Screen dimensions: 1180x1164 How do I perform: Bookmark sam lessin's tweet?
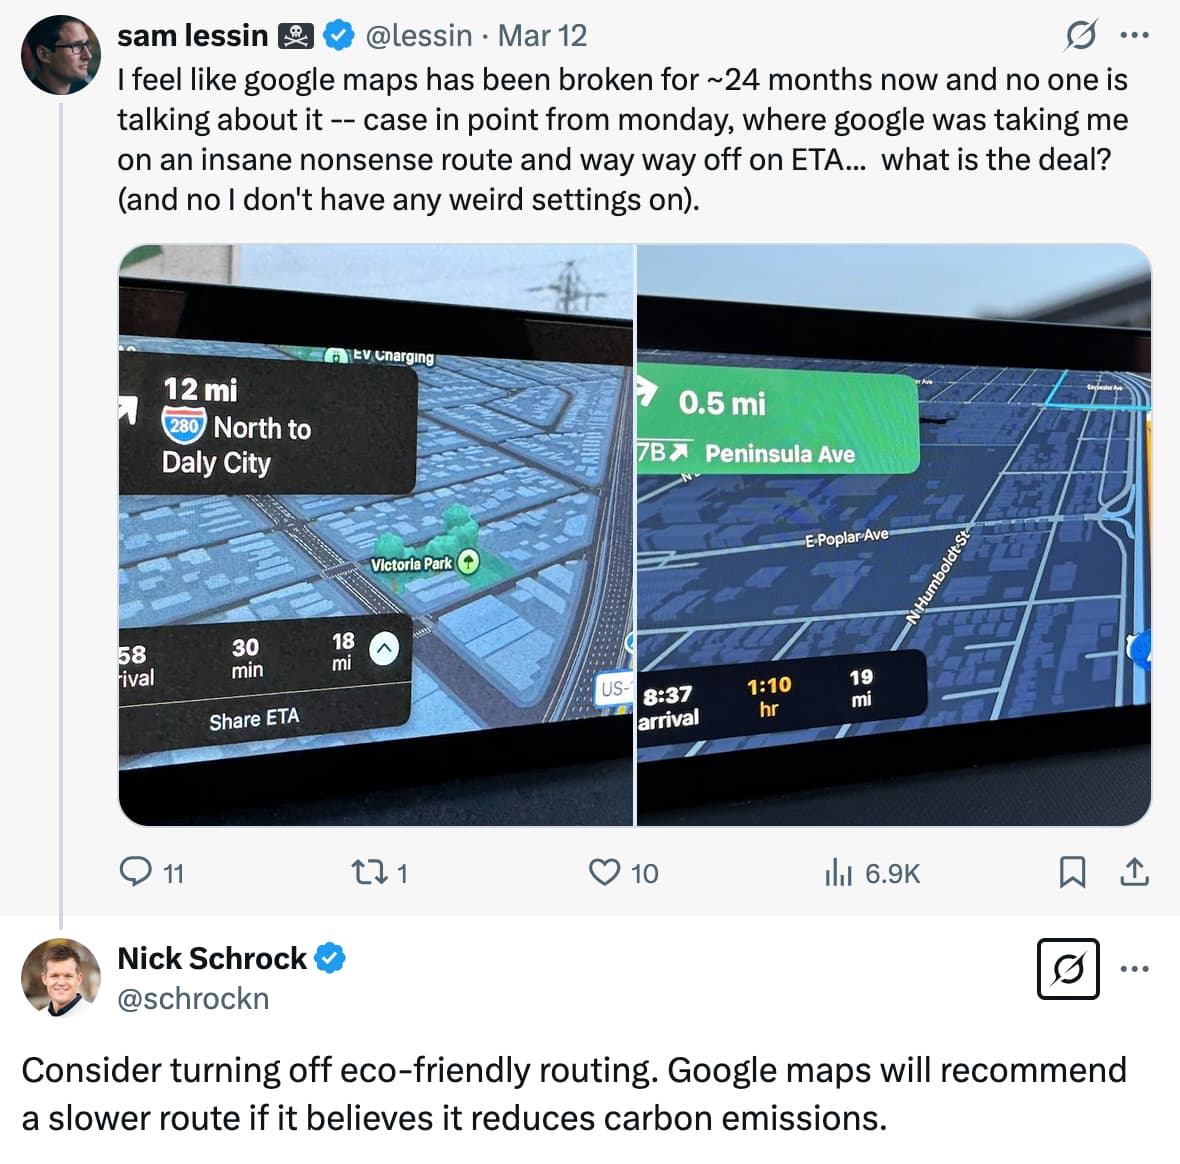click(1074, 872)
